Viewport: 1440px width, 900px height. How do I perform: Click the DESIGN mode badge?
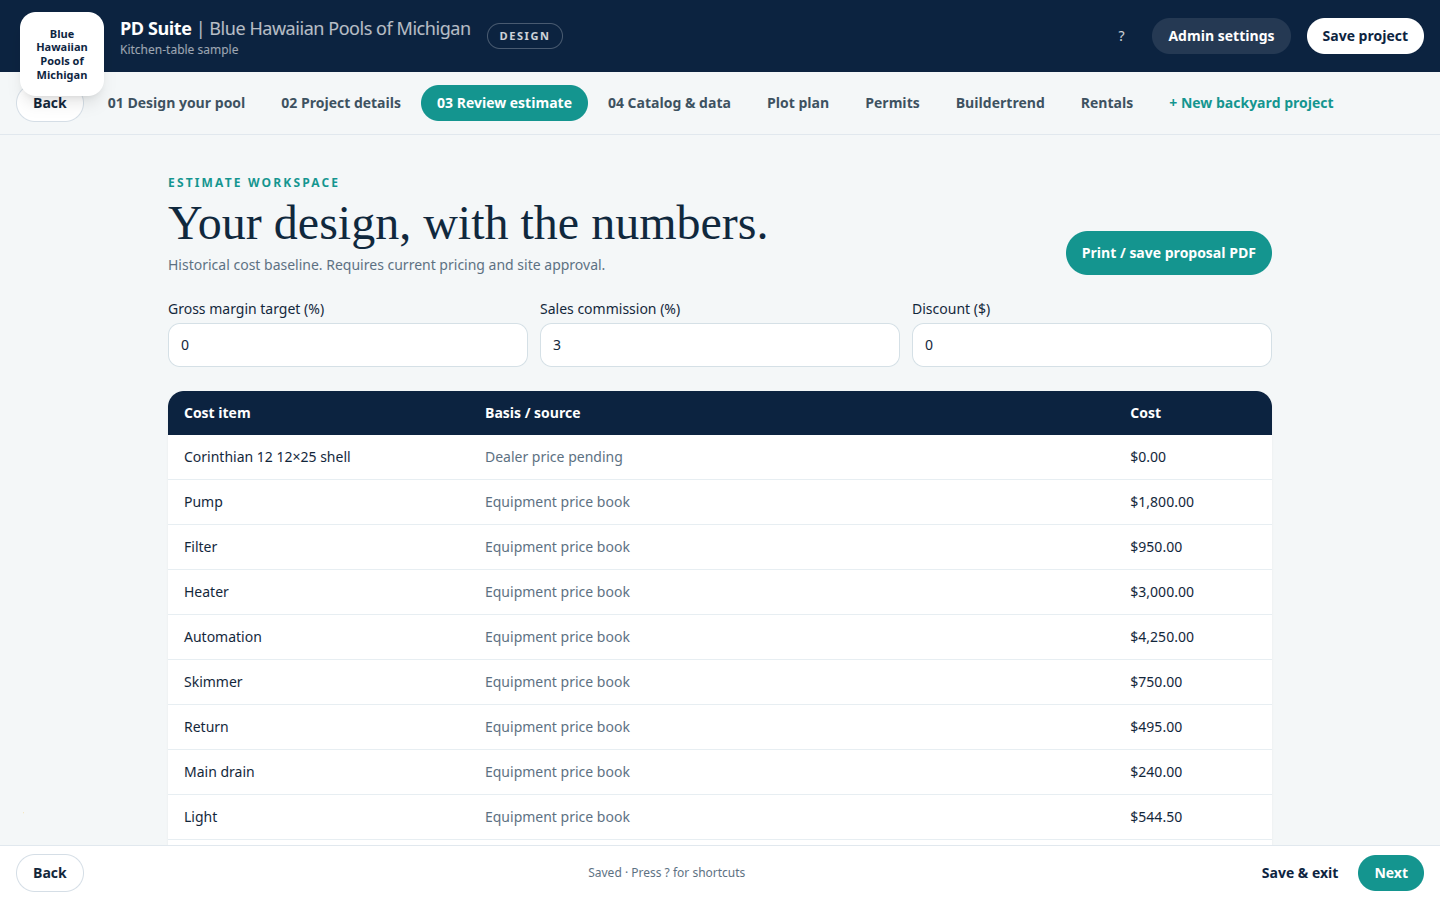[x=525, y=36]
